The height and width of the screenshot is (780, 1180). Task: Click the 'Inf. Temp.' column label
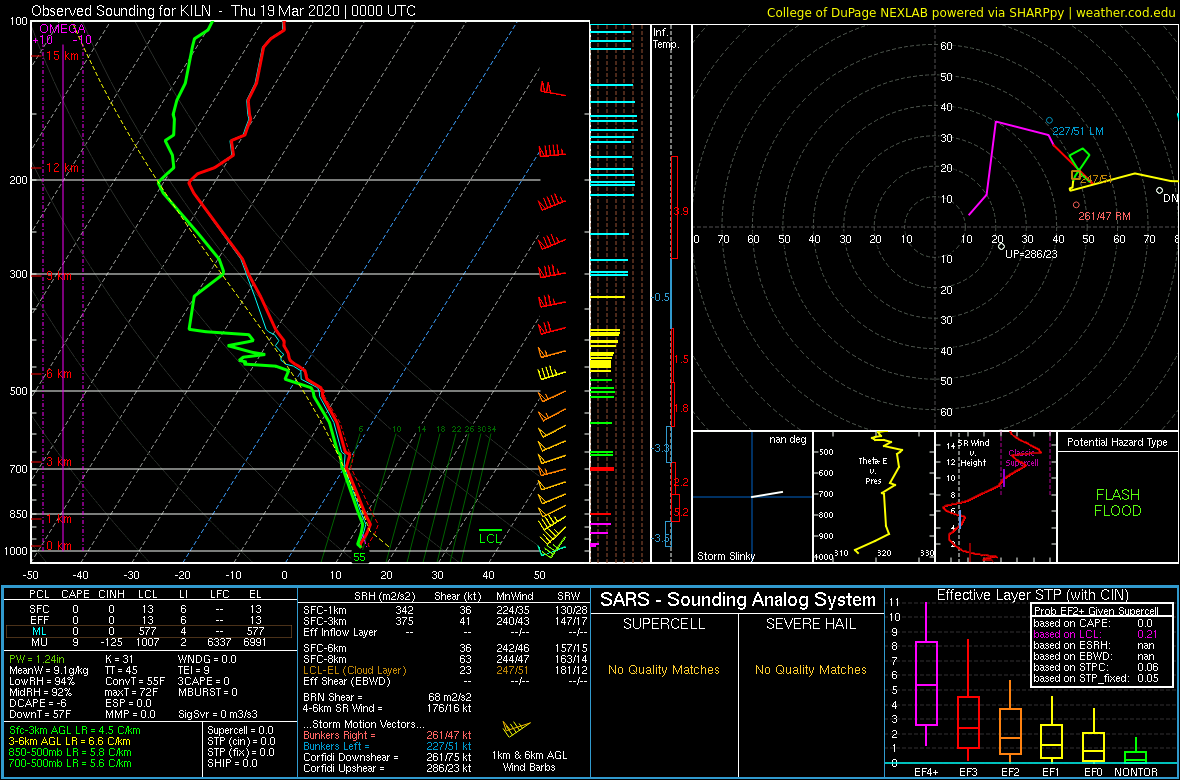(x=666, y=39)
